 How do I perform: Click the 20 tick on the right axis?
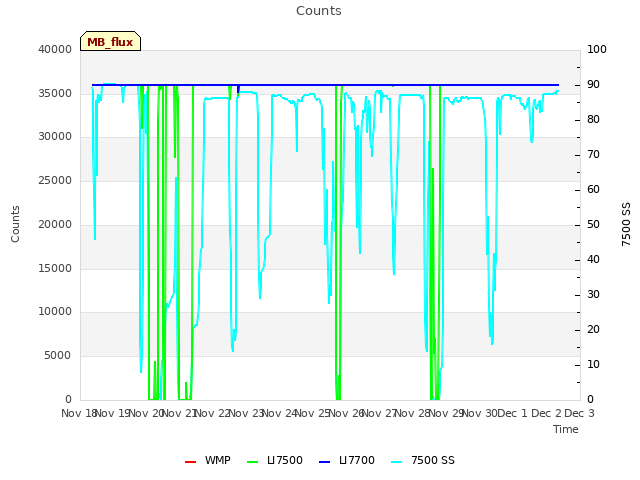593,329
